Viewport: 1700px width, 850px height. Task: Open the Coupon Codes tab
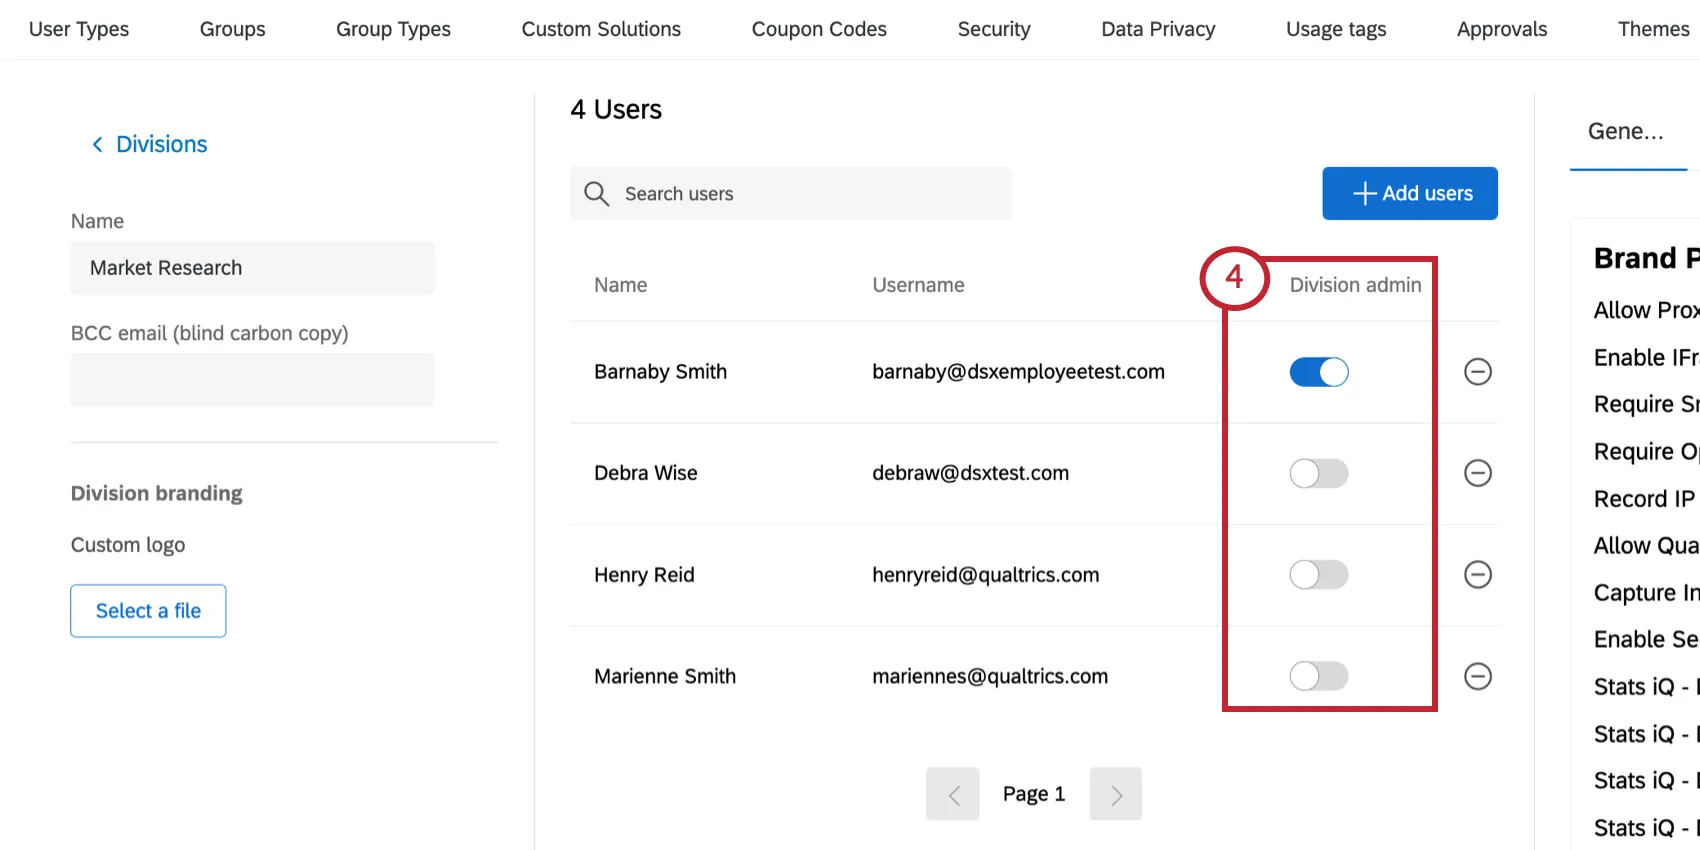point(819,29)
